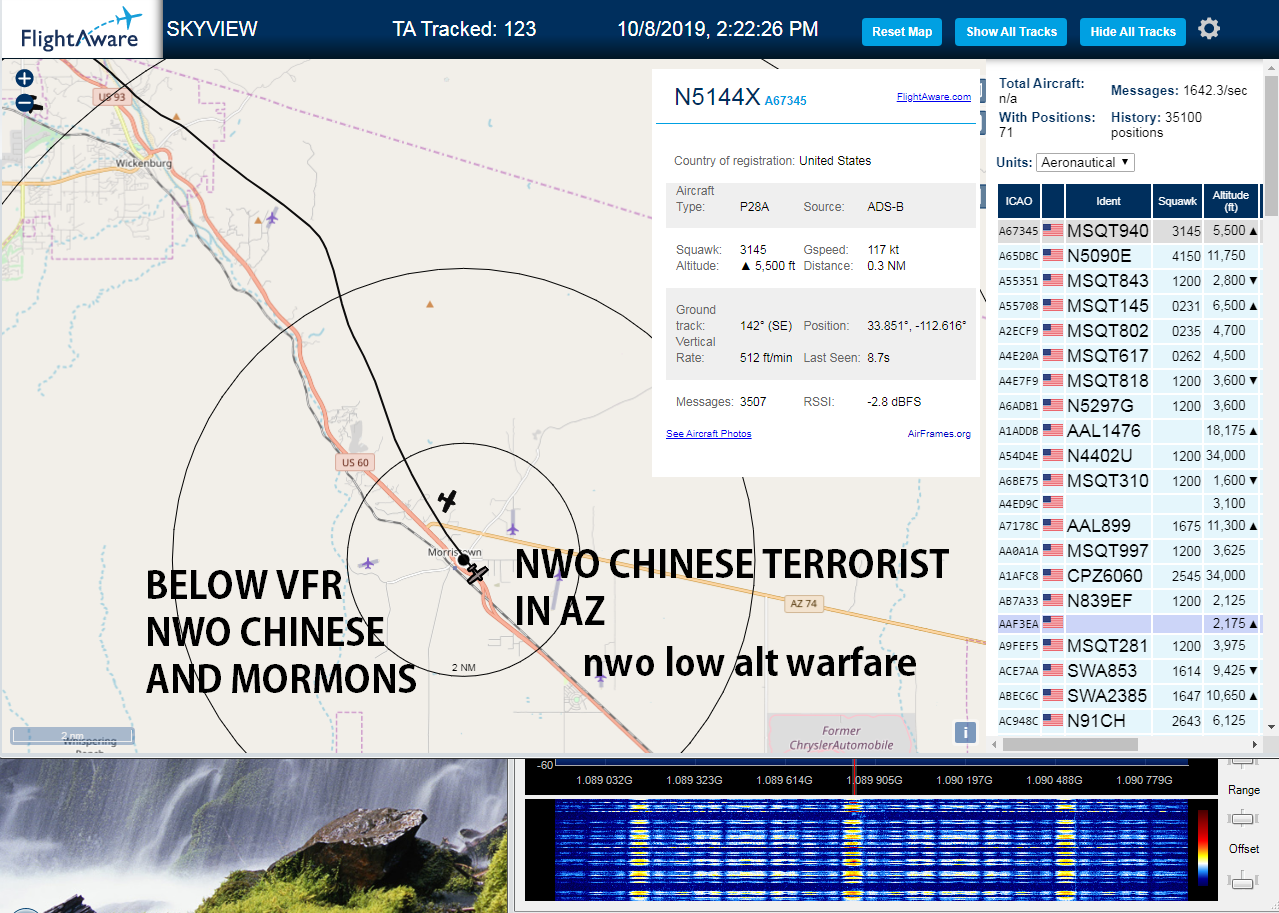The width and height of the screenshot is (1279, 913).
Task: Click Show All Tracks
Action: 1011,32
